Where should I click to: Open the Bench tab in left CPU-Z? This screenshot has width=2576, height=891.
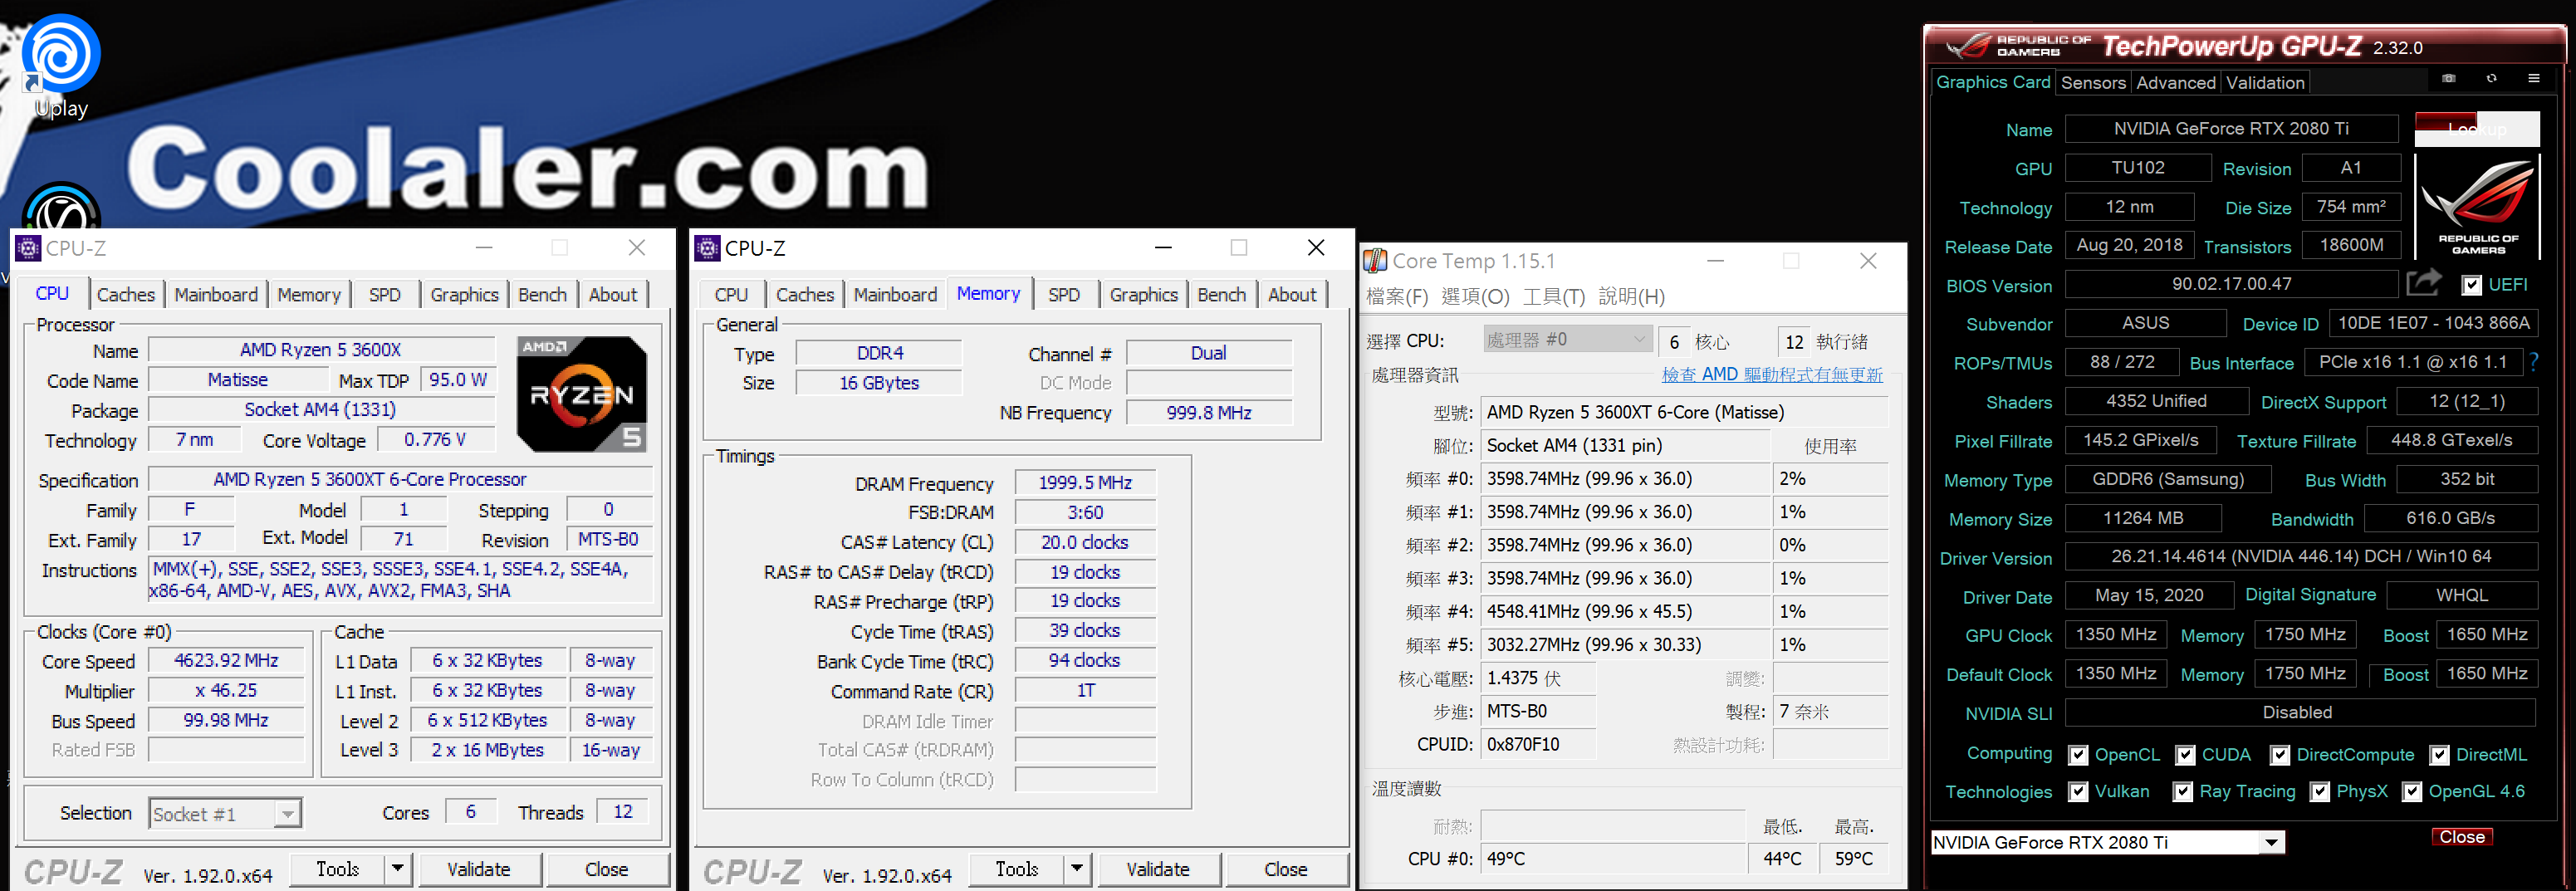tap(543, 294)
